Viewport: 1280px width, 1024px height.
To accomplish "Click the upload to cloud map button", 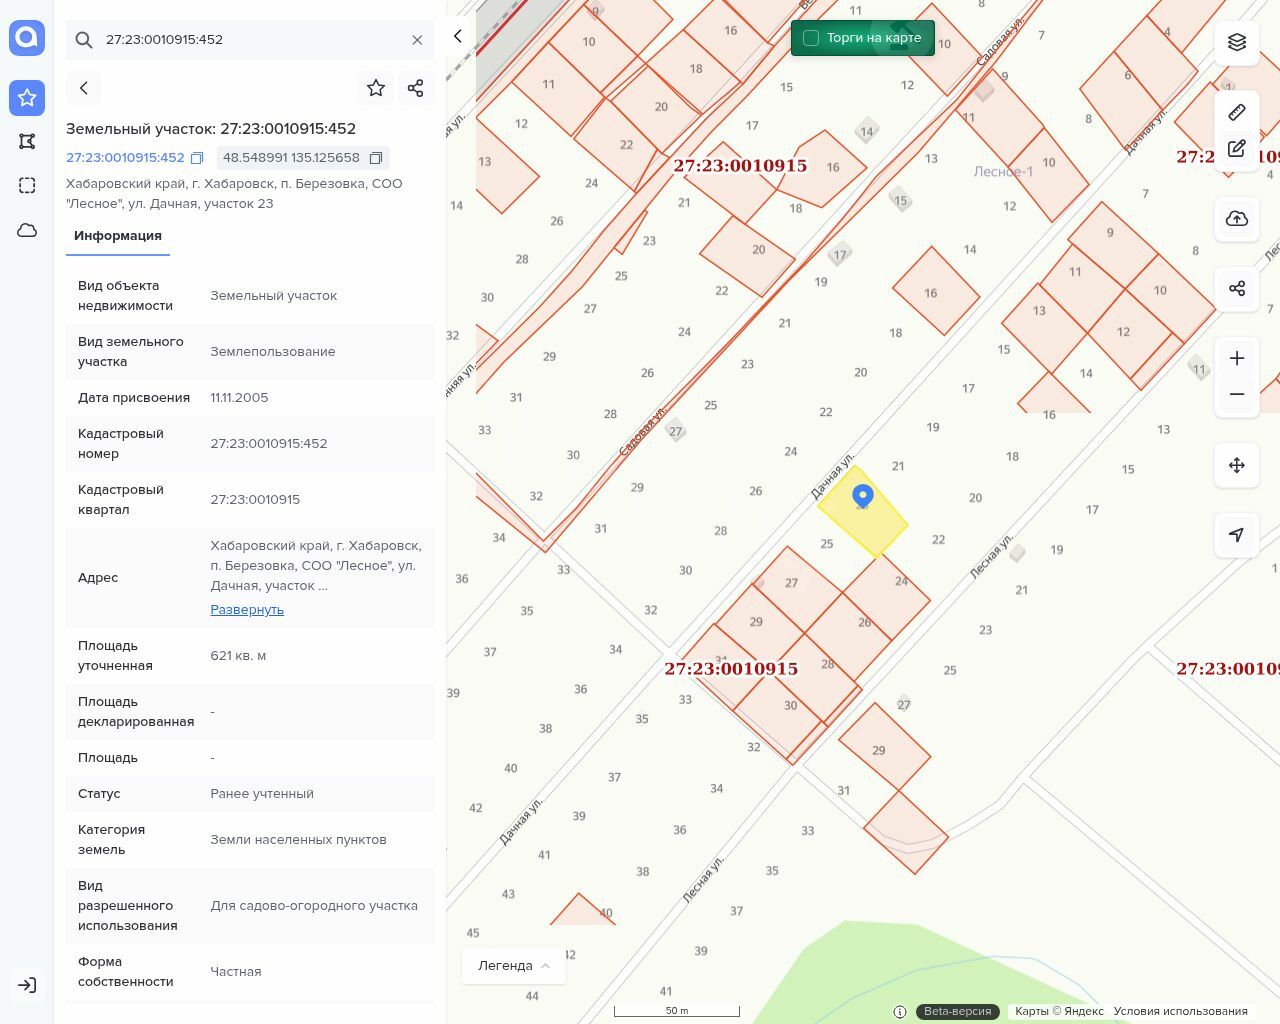I will 1237,219.
